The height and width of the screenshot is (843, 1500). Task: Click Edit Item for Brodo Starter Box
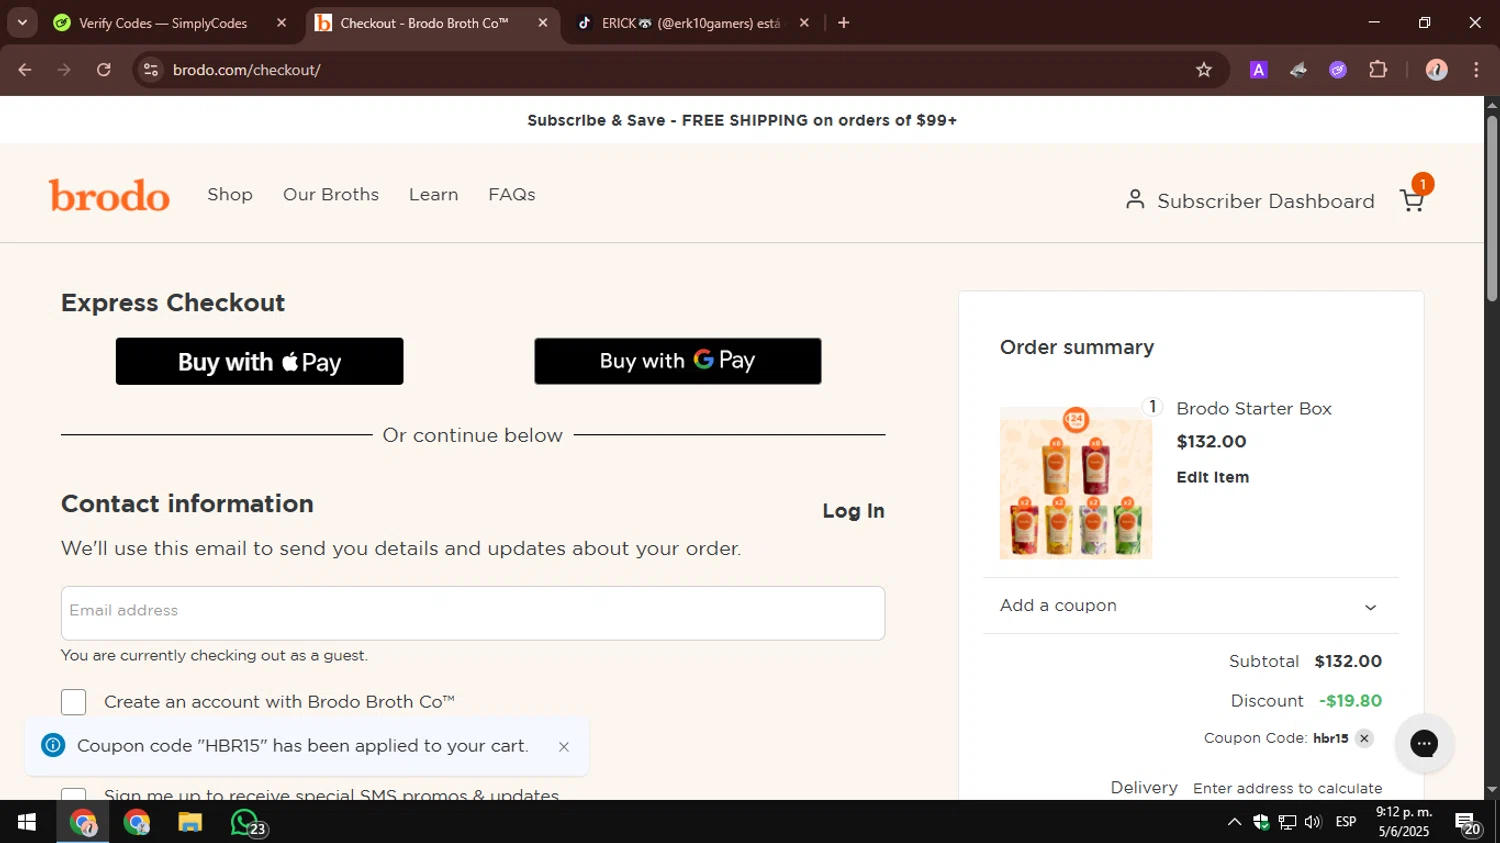pos(1212,477)
